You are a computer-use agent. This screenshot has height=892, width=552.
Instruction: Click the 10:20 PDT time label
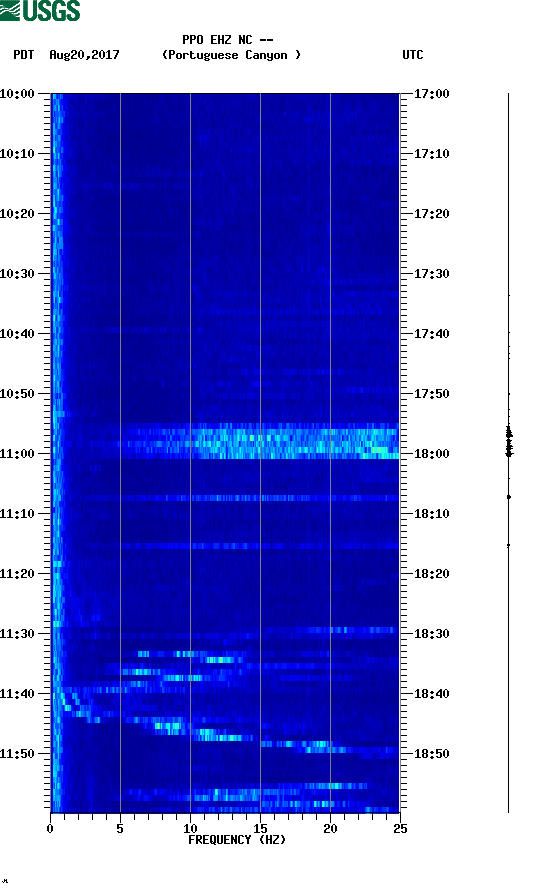pos(17,214)
